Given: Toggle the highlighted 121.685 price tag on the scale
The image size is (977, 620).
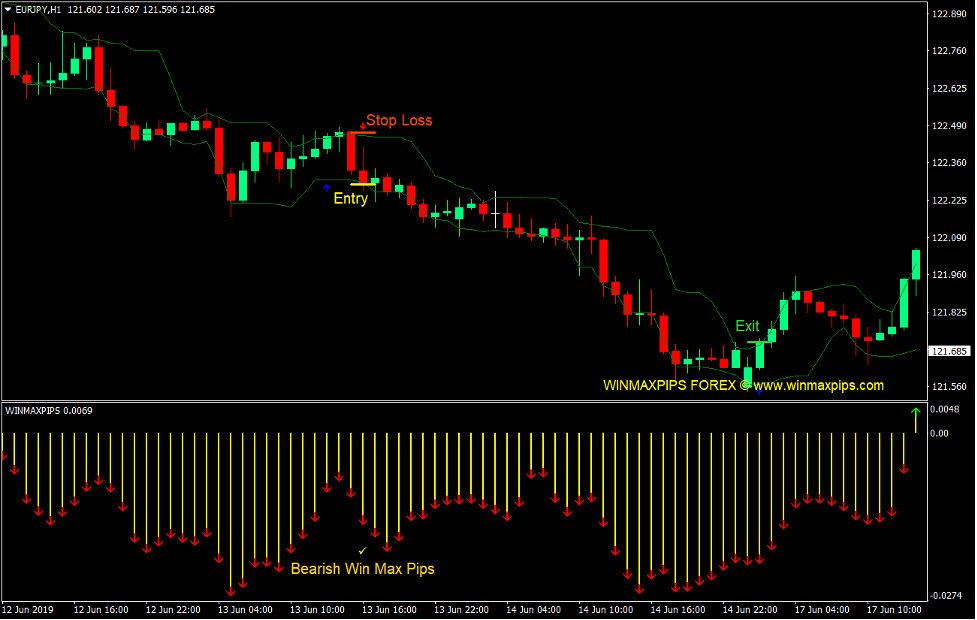Looking at the screenshot, I should point(950,351).
